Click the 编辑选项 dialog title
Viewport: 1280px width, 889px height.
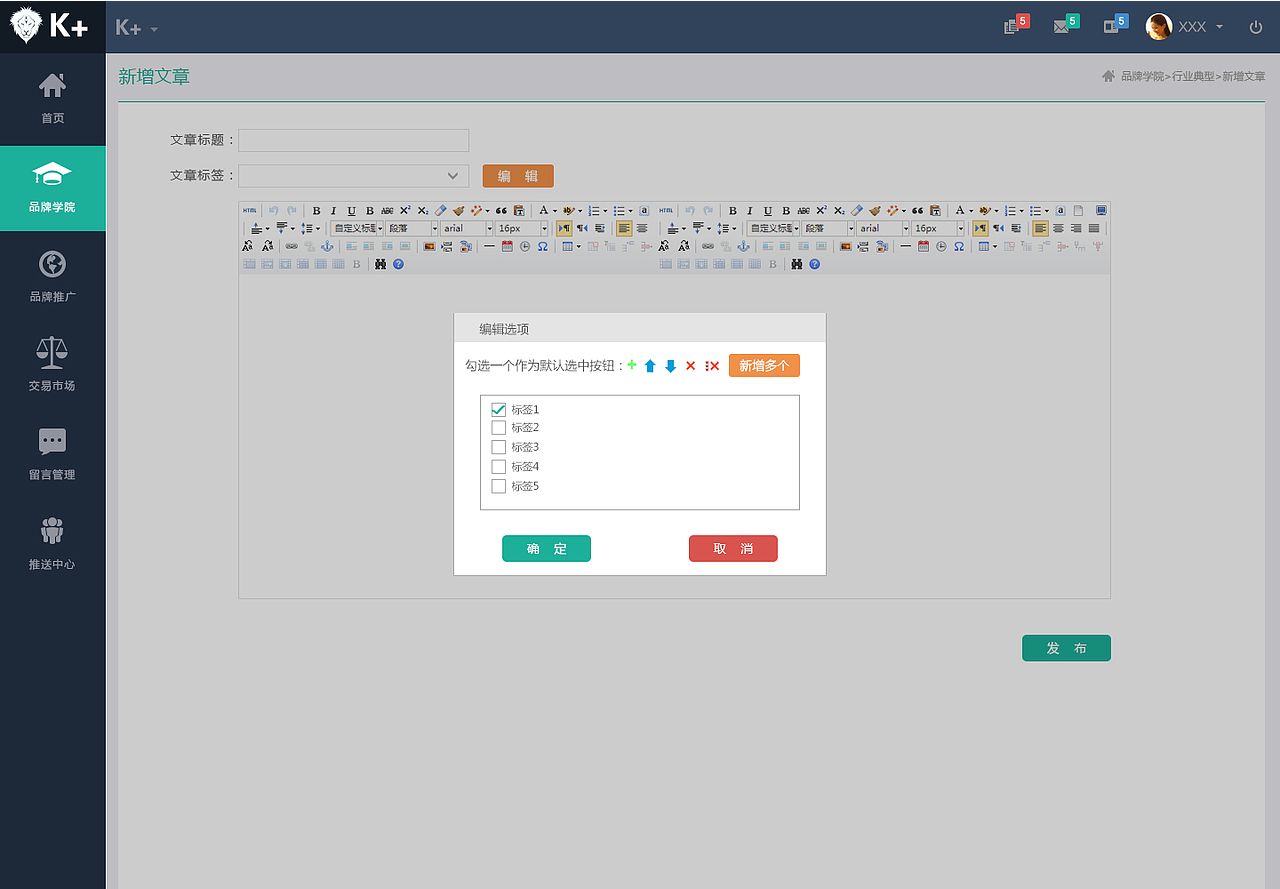coord(504,329)
